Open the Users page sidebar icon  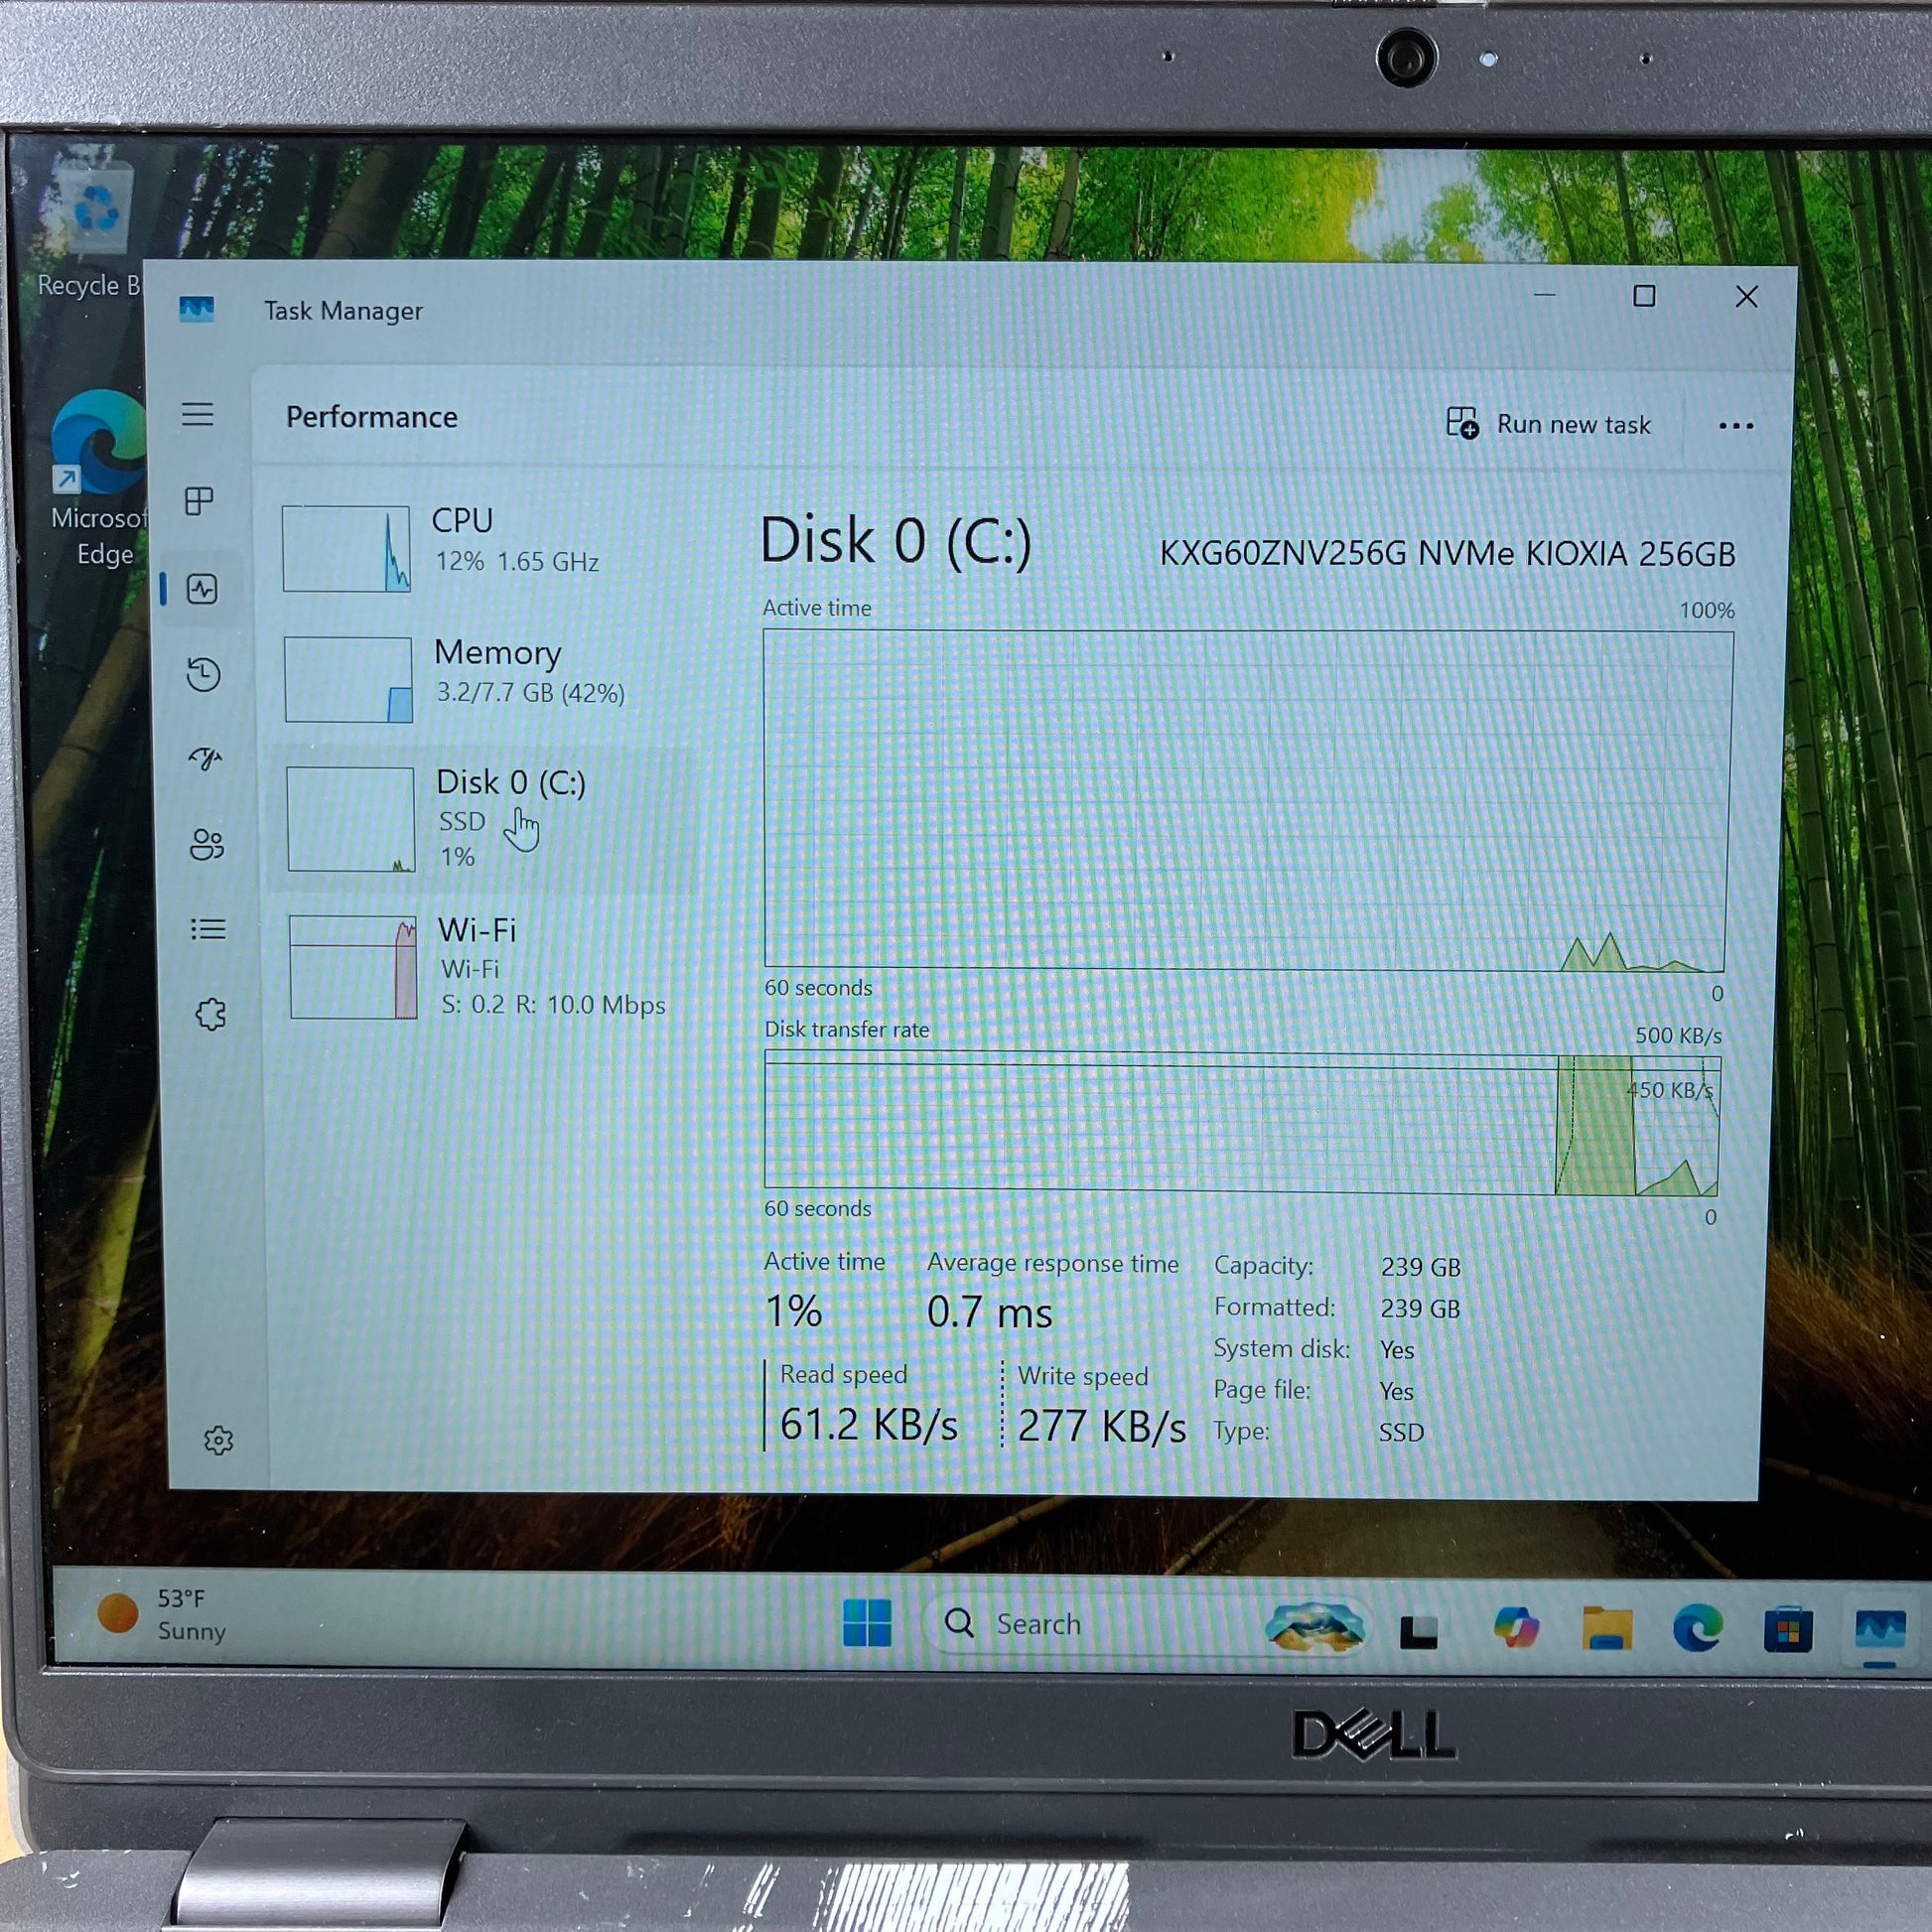coord(207,845)
